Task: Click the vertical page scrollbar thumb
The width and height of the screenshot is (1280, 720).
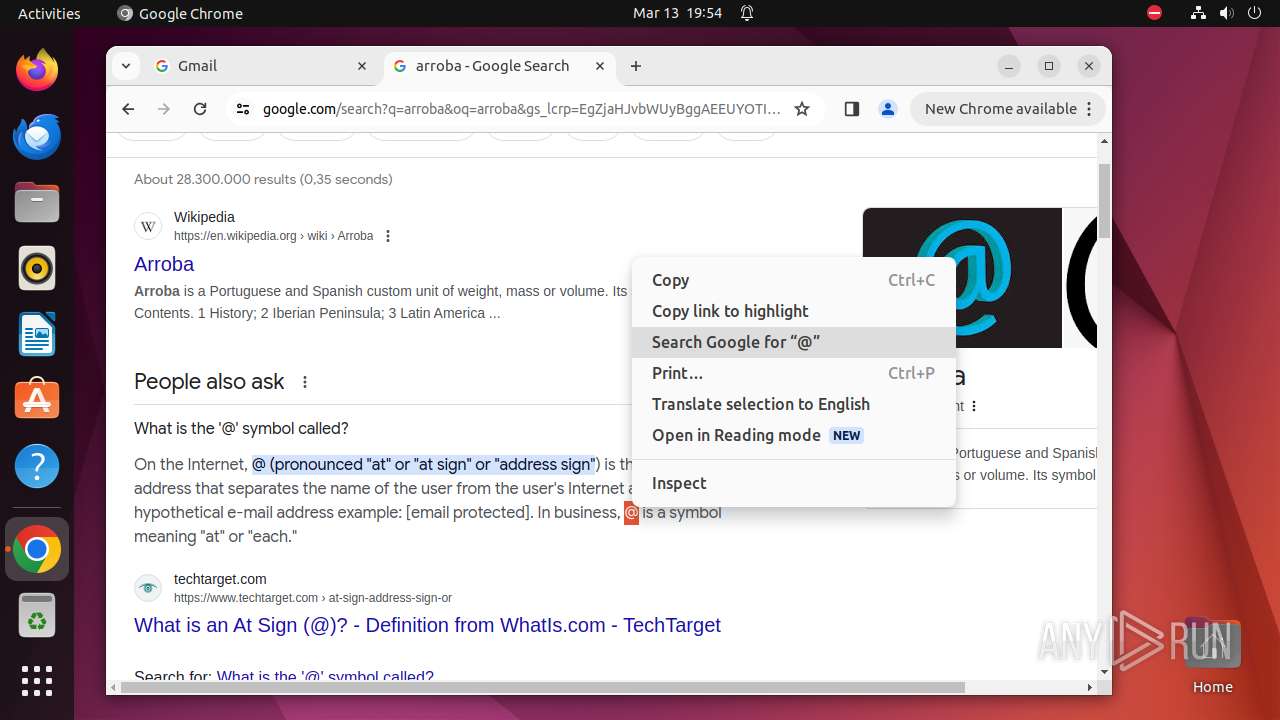Action: pos(1104,200)
